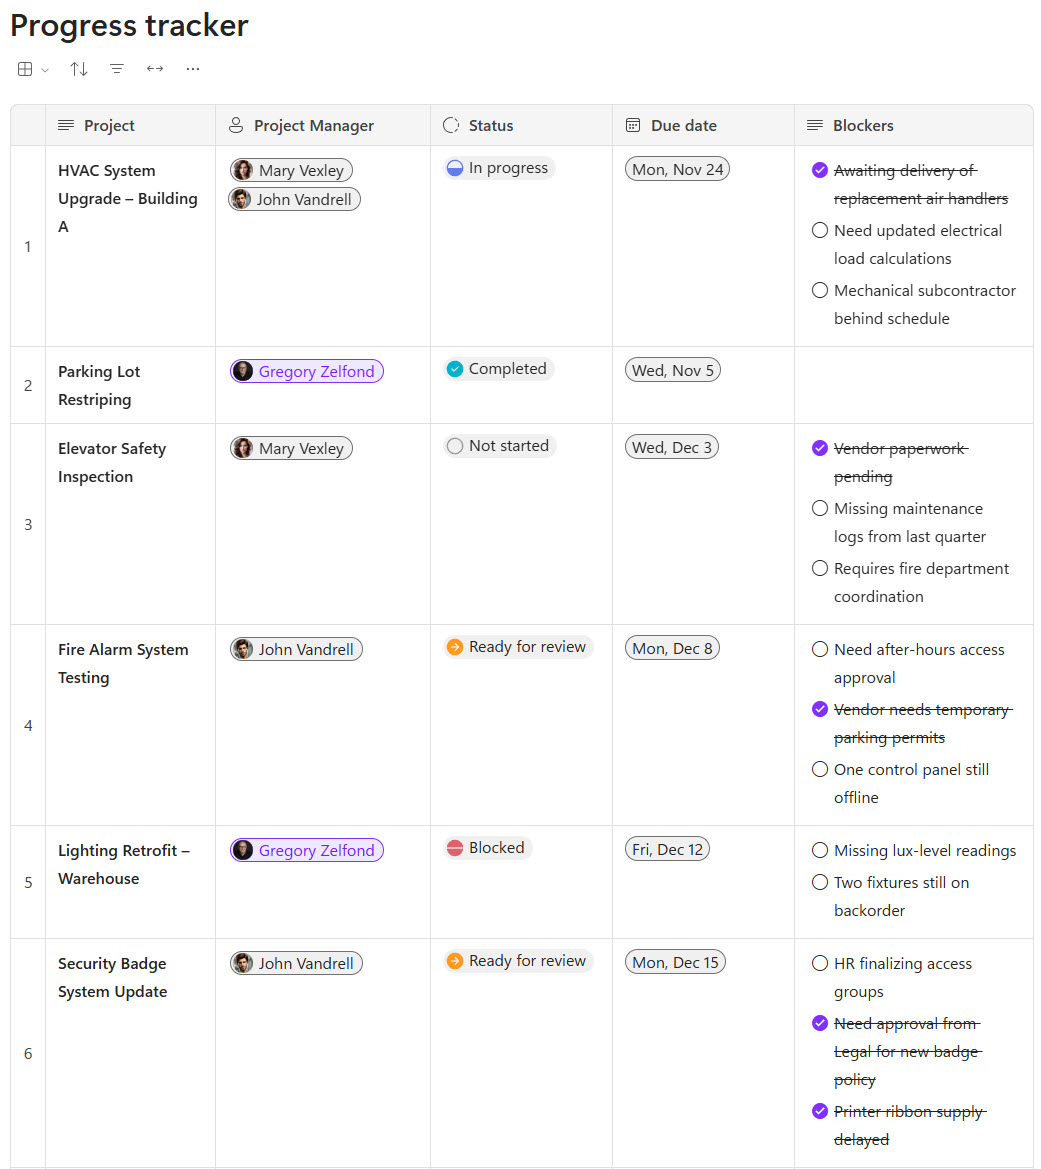Open the 'Not started' status dropdown
This screenshot has width=1041, height=1169.
click(499, 446)
